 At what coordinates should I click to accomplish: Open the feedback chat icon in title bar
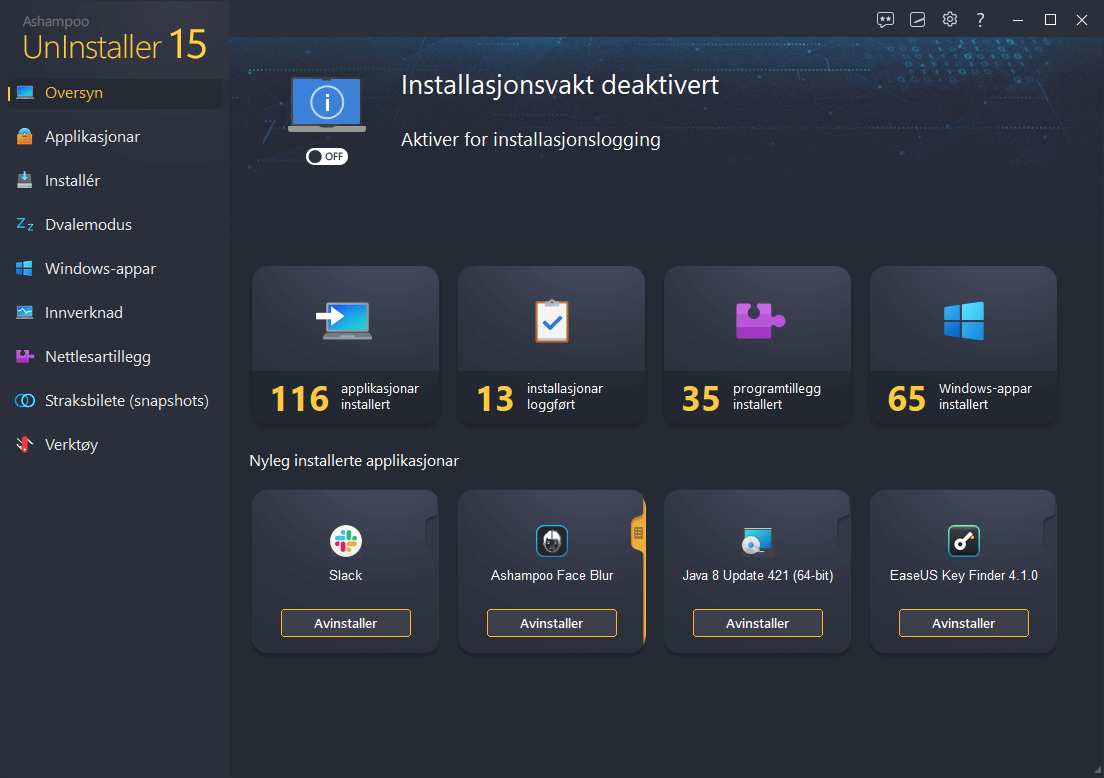(885, 20)
